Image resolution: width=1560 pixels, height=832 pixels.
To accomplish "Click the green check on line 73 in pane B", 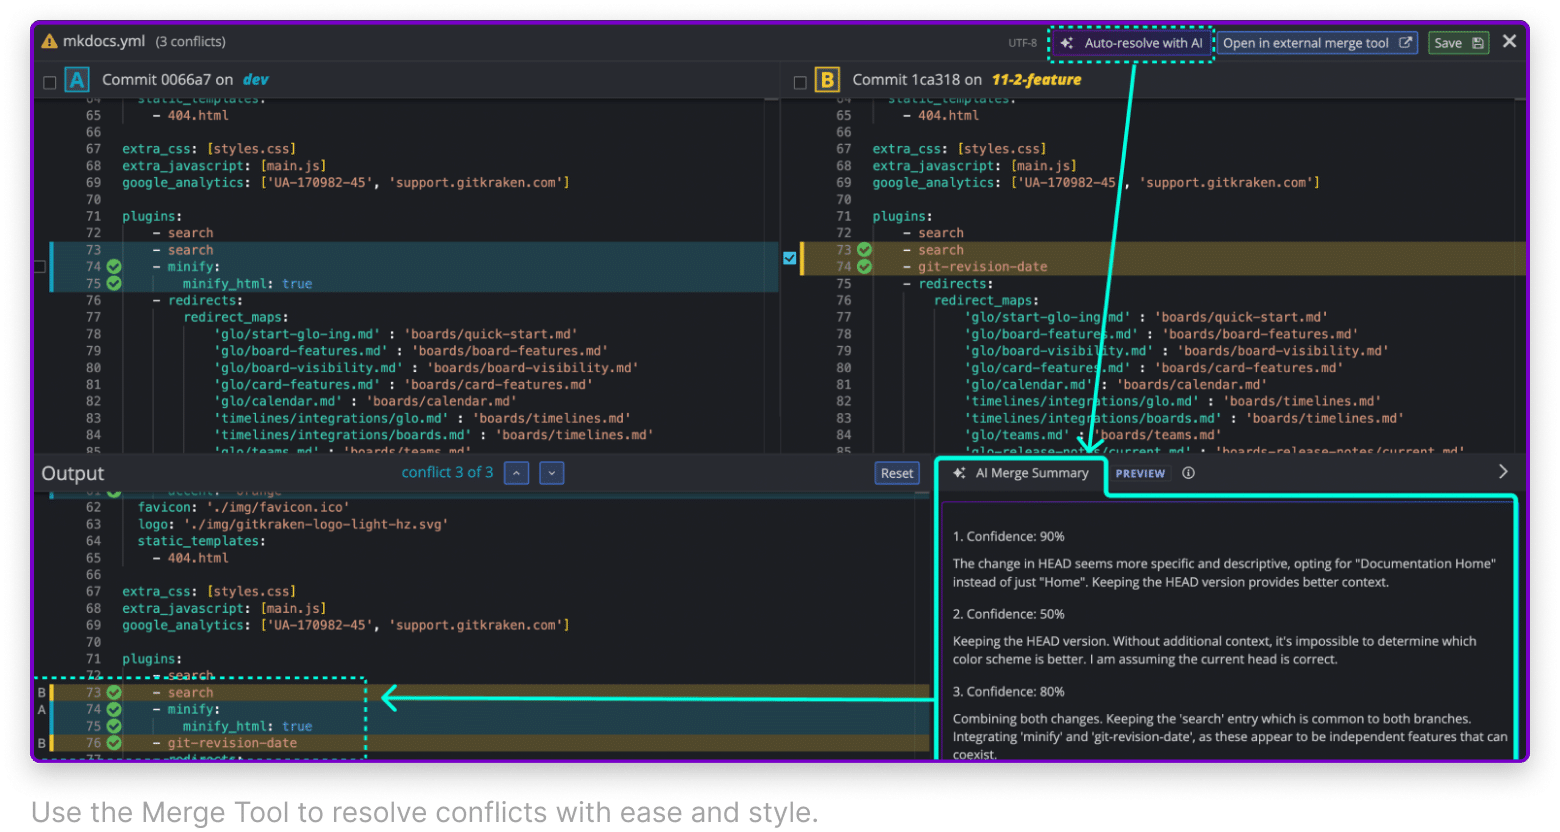I will click(864, 250).
